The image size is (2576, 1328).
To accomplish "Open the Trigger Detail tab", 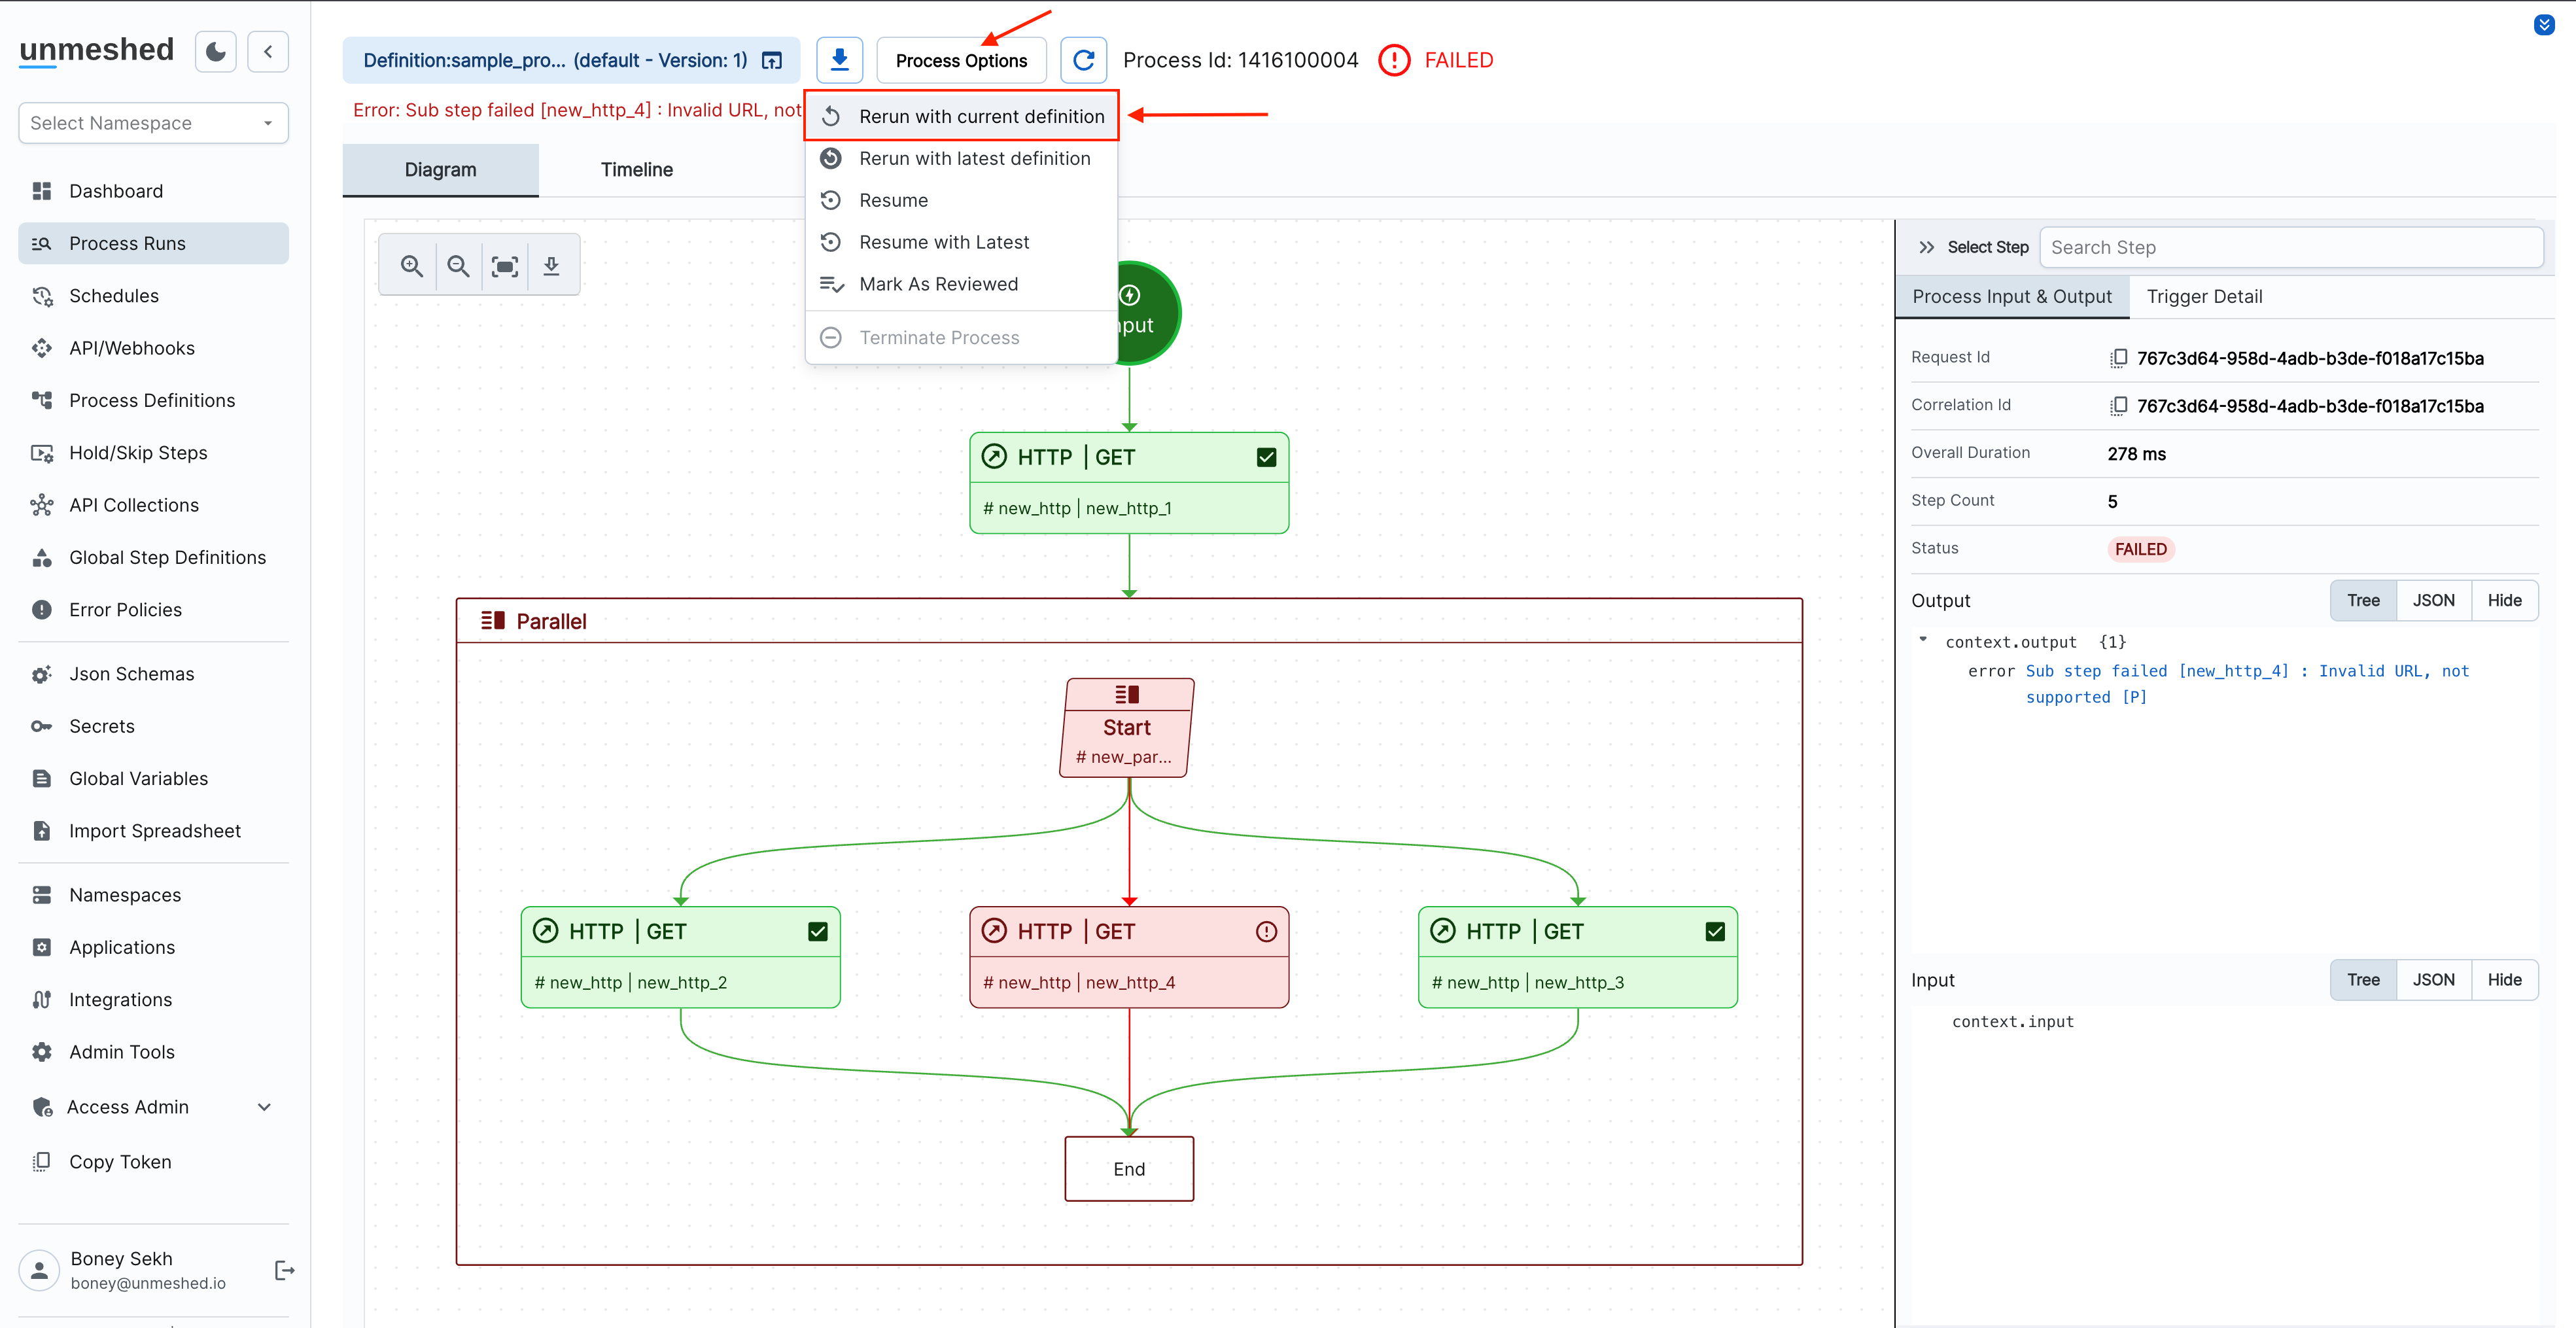I will [2203, 296].
